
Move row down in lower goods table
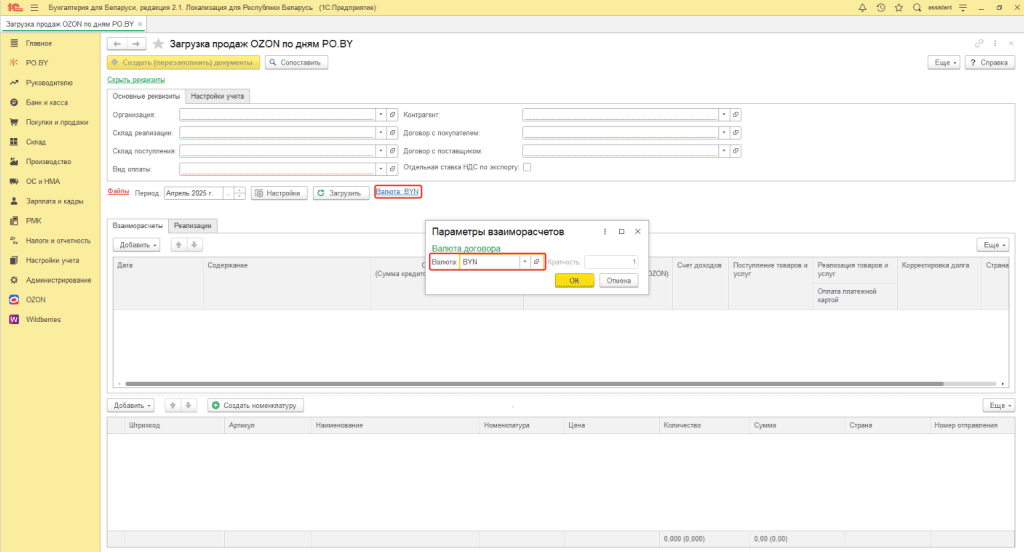click(x=188, y=406)
